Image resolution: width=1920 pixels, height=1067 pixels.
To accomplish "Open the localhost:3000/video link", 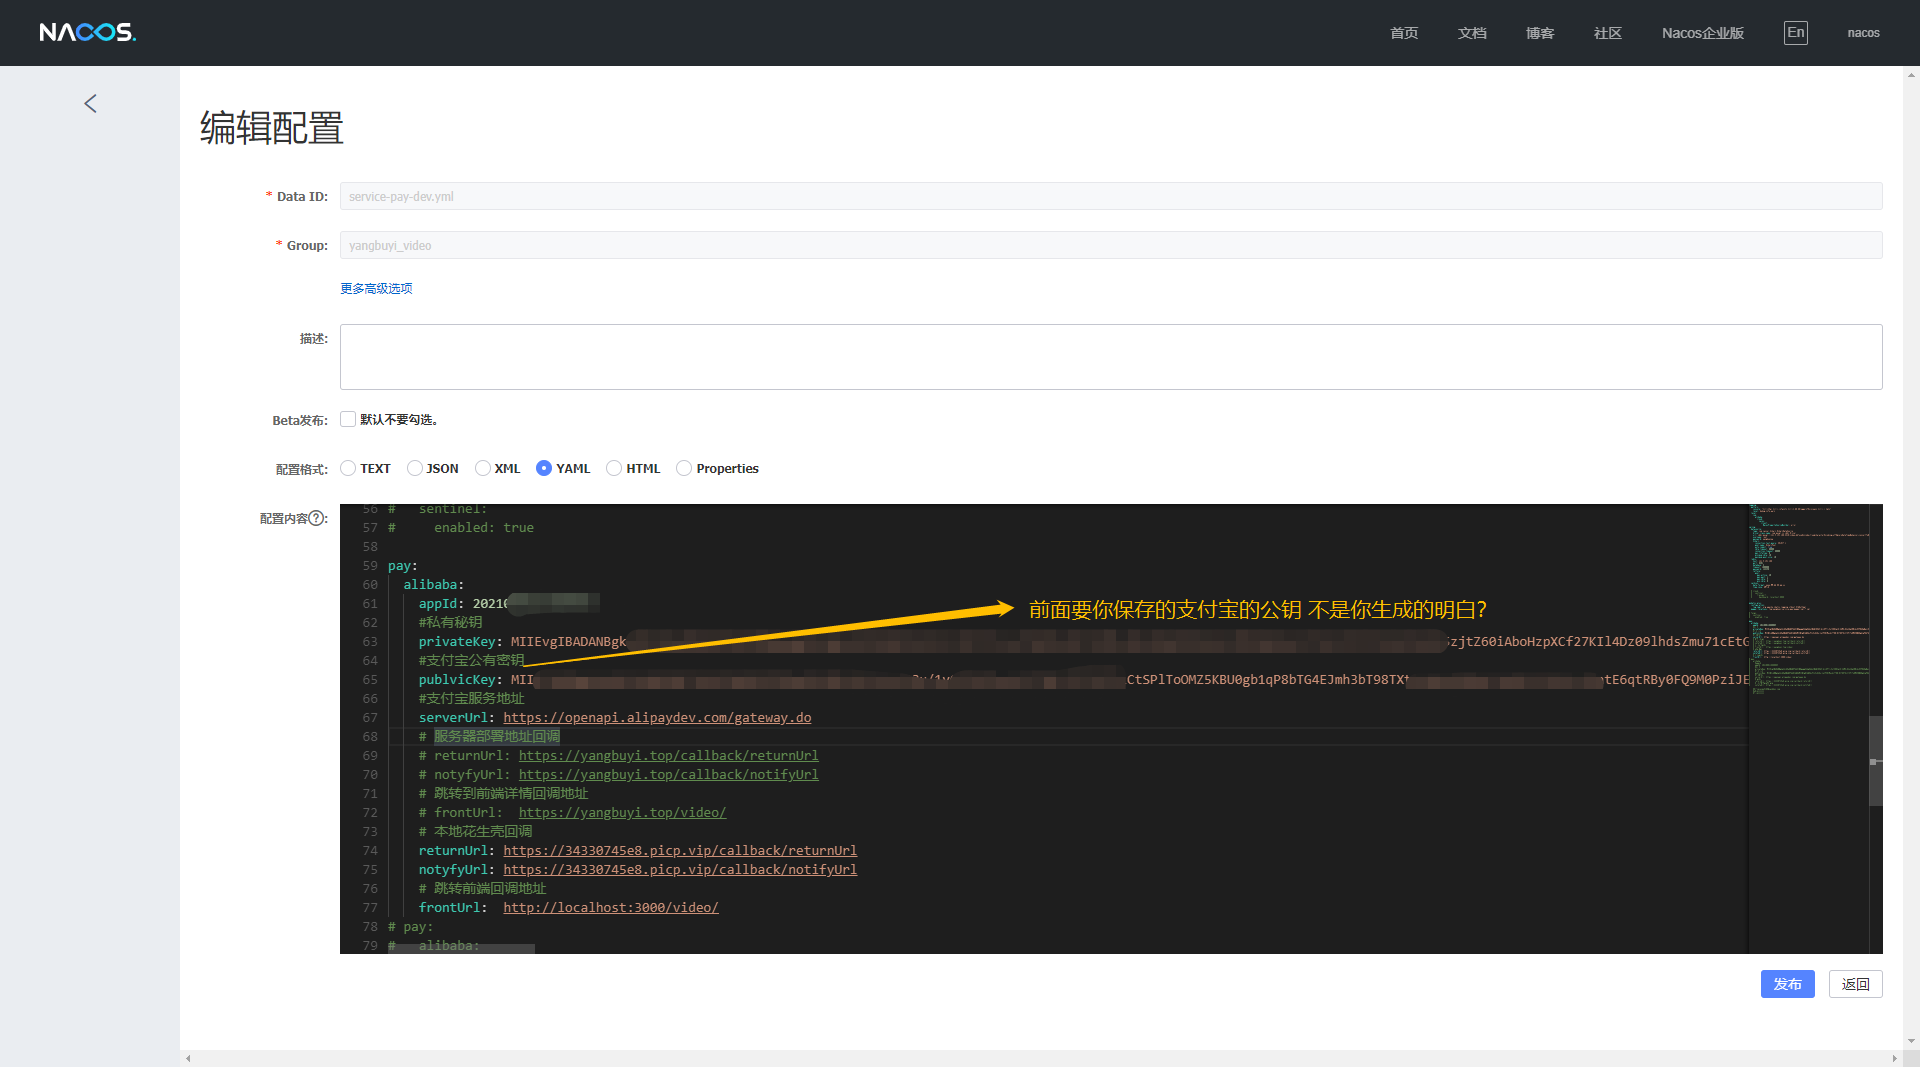I will click(611, 907).
